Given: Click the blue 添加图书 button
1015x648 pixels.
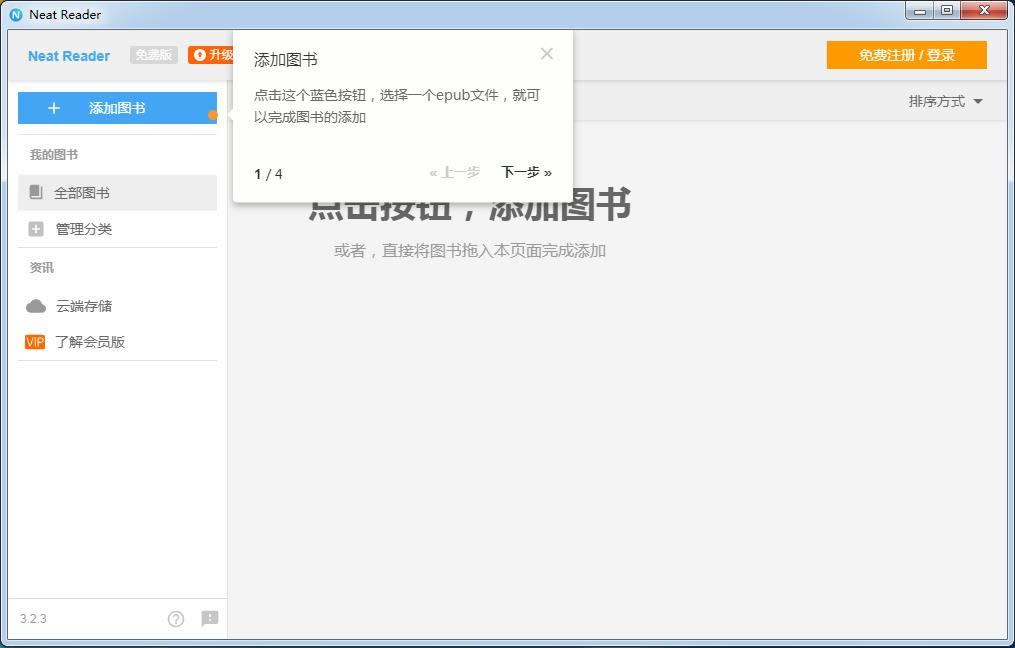Looking at the screenshot, I should click(117, 108).
